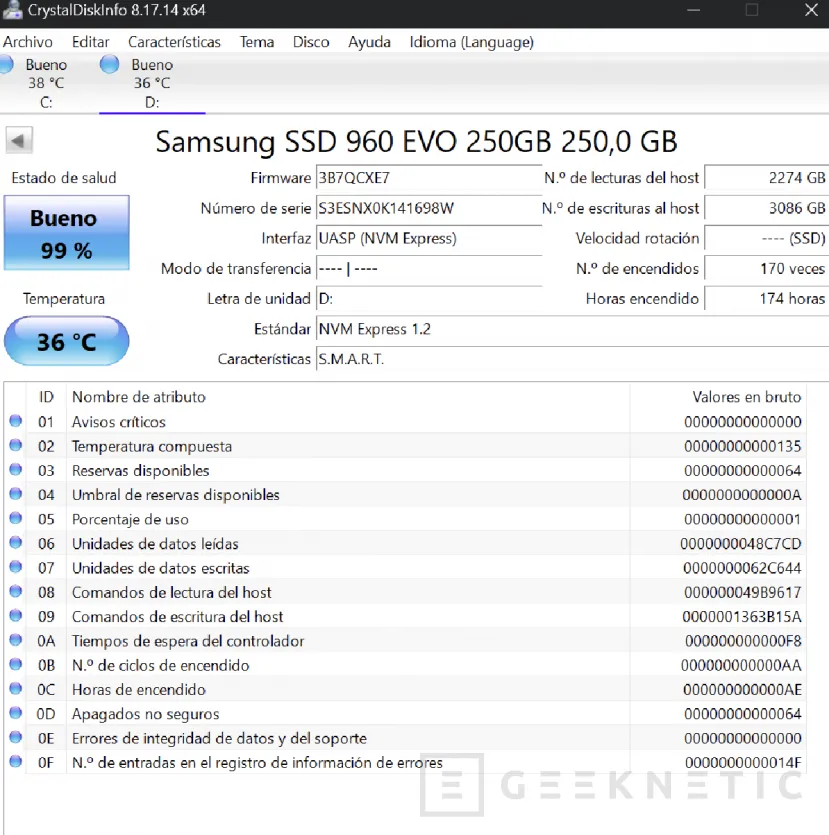Click the Nombre de atributo column header
829x835 pixels.
click(x=348, y=397)
